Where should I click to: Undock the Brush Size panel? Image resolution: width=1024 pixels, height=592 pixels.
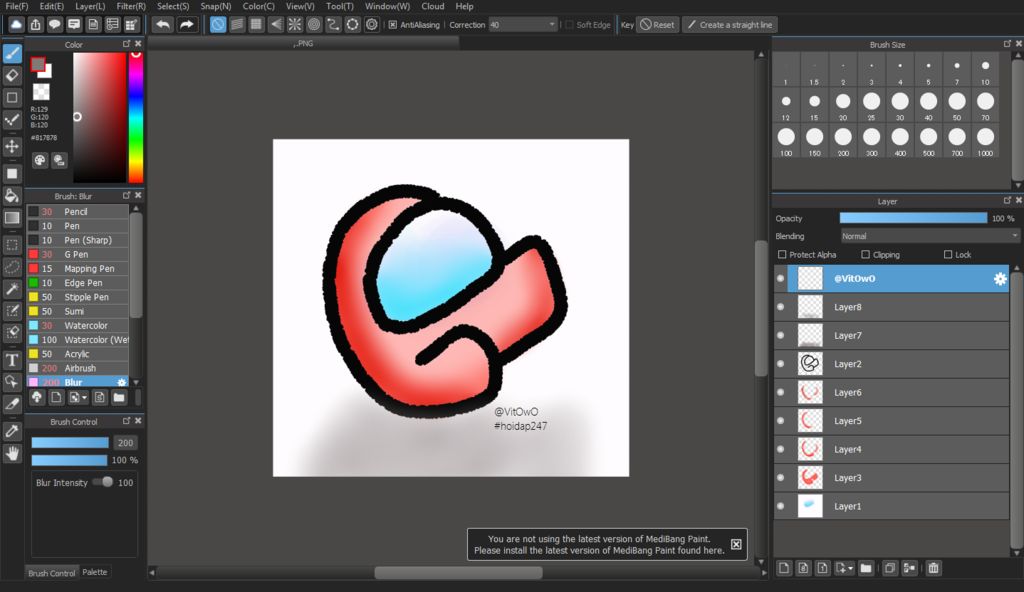coord(1006,44)
